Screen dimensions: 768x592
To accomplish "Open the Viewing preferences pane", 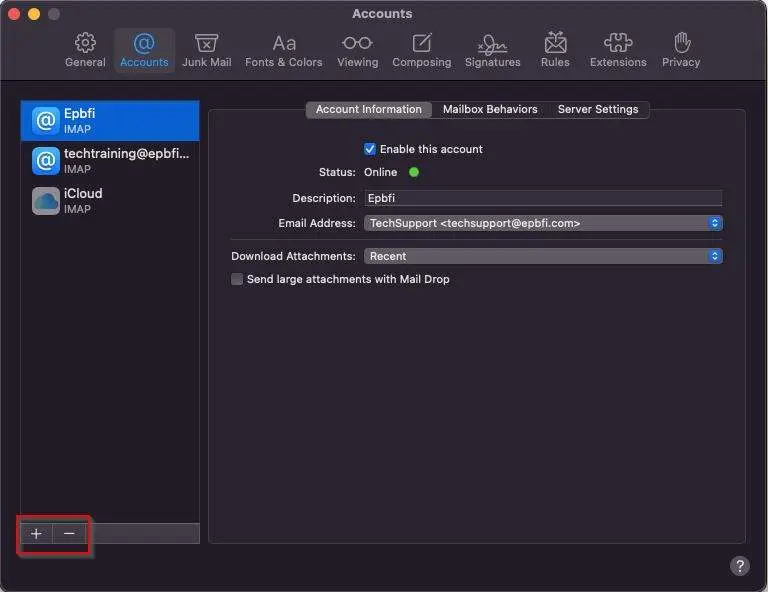I will point(357,50).
